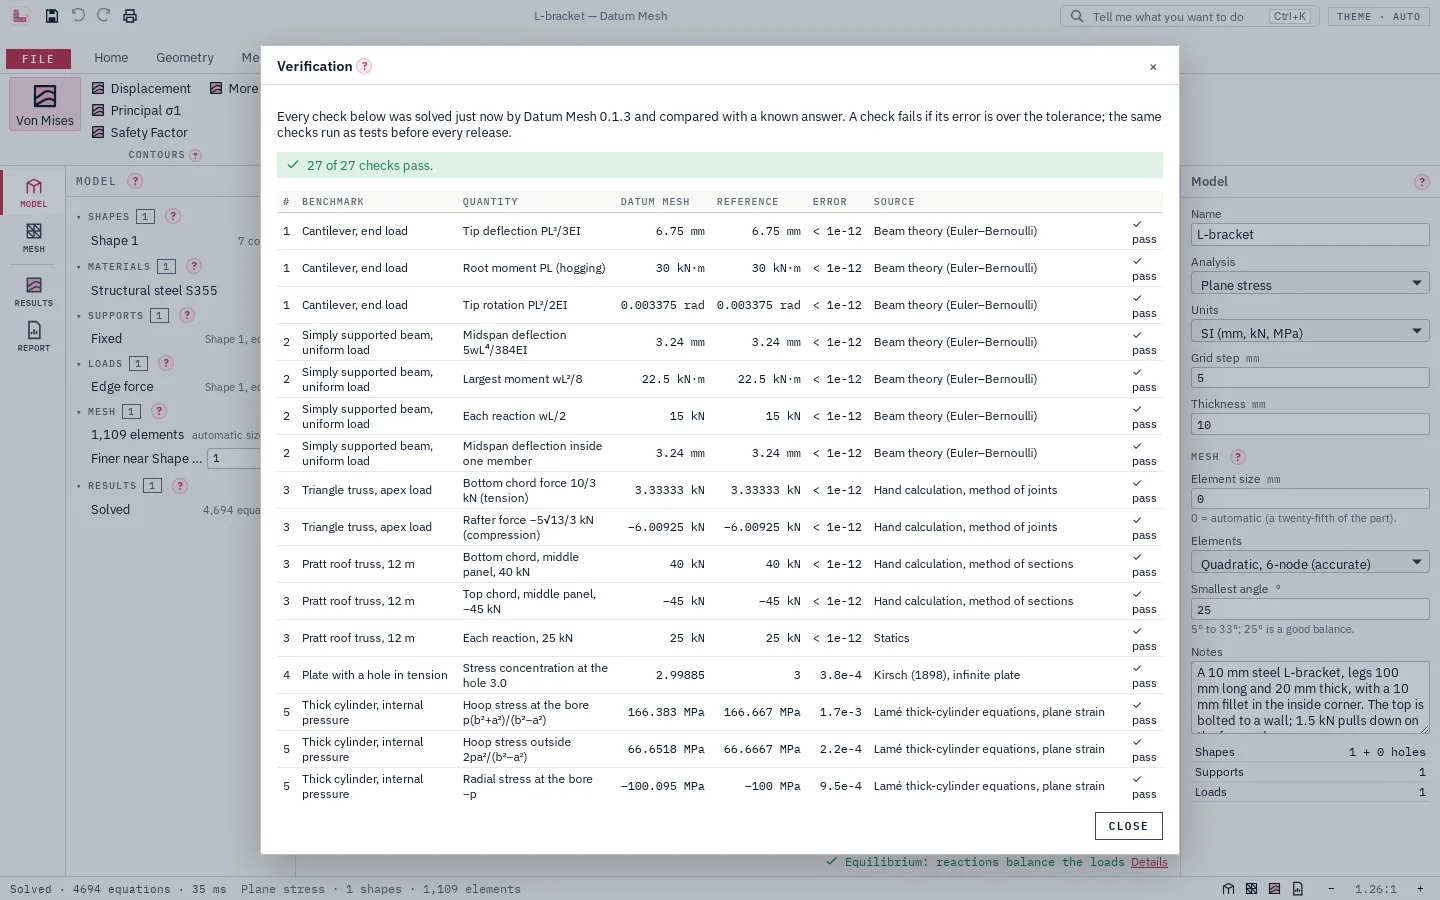Collapse the Loads tree section
1440x900 pixels.
tap(79, 364)
